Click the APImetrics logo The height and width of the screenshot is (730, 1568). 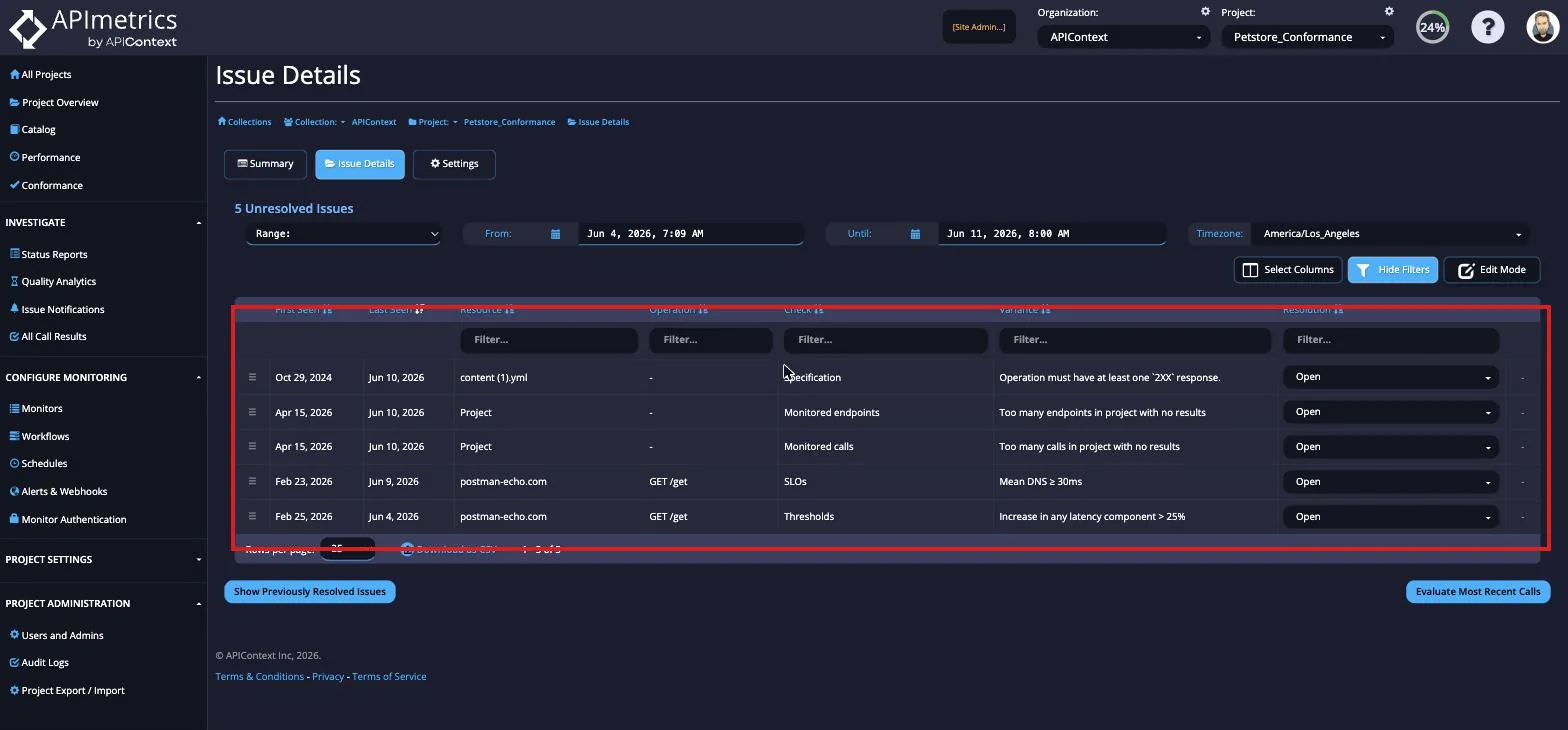pyautogui.click(x=93, y=28)
